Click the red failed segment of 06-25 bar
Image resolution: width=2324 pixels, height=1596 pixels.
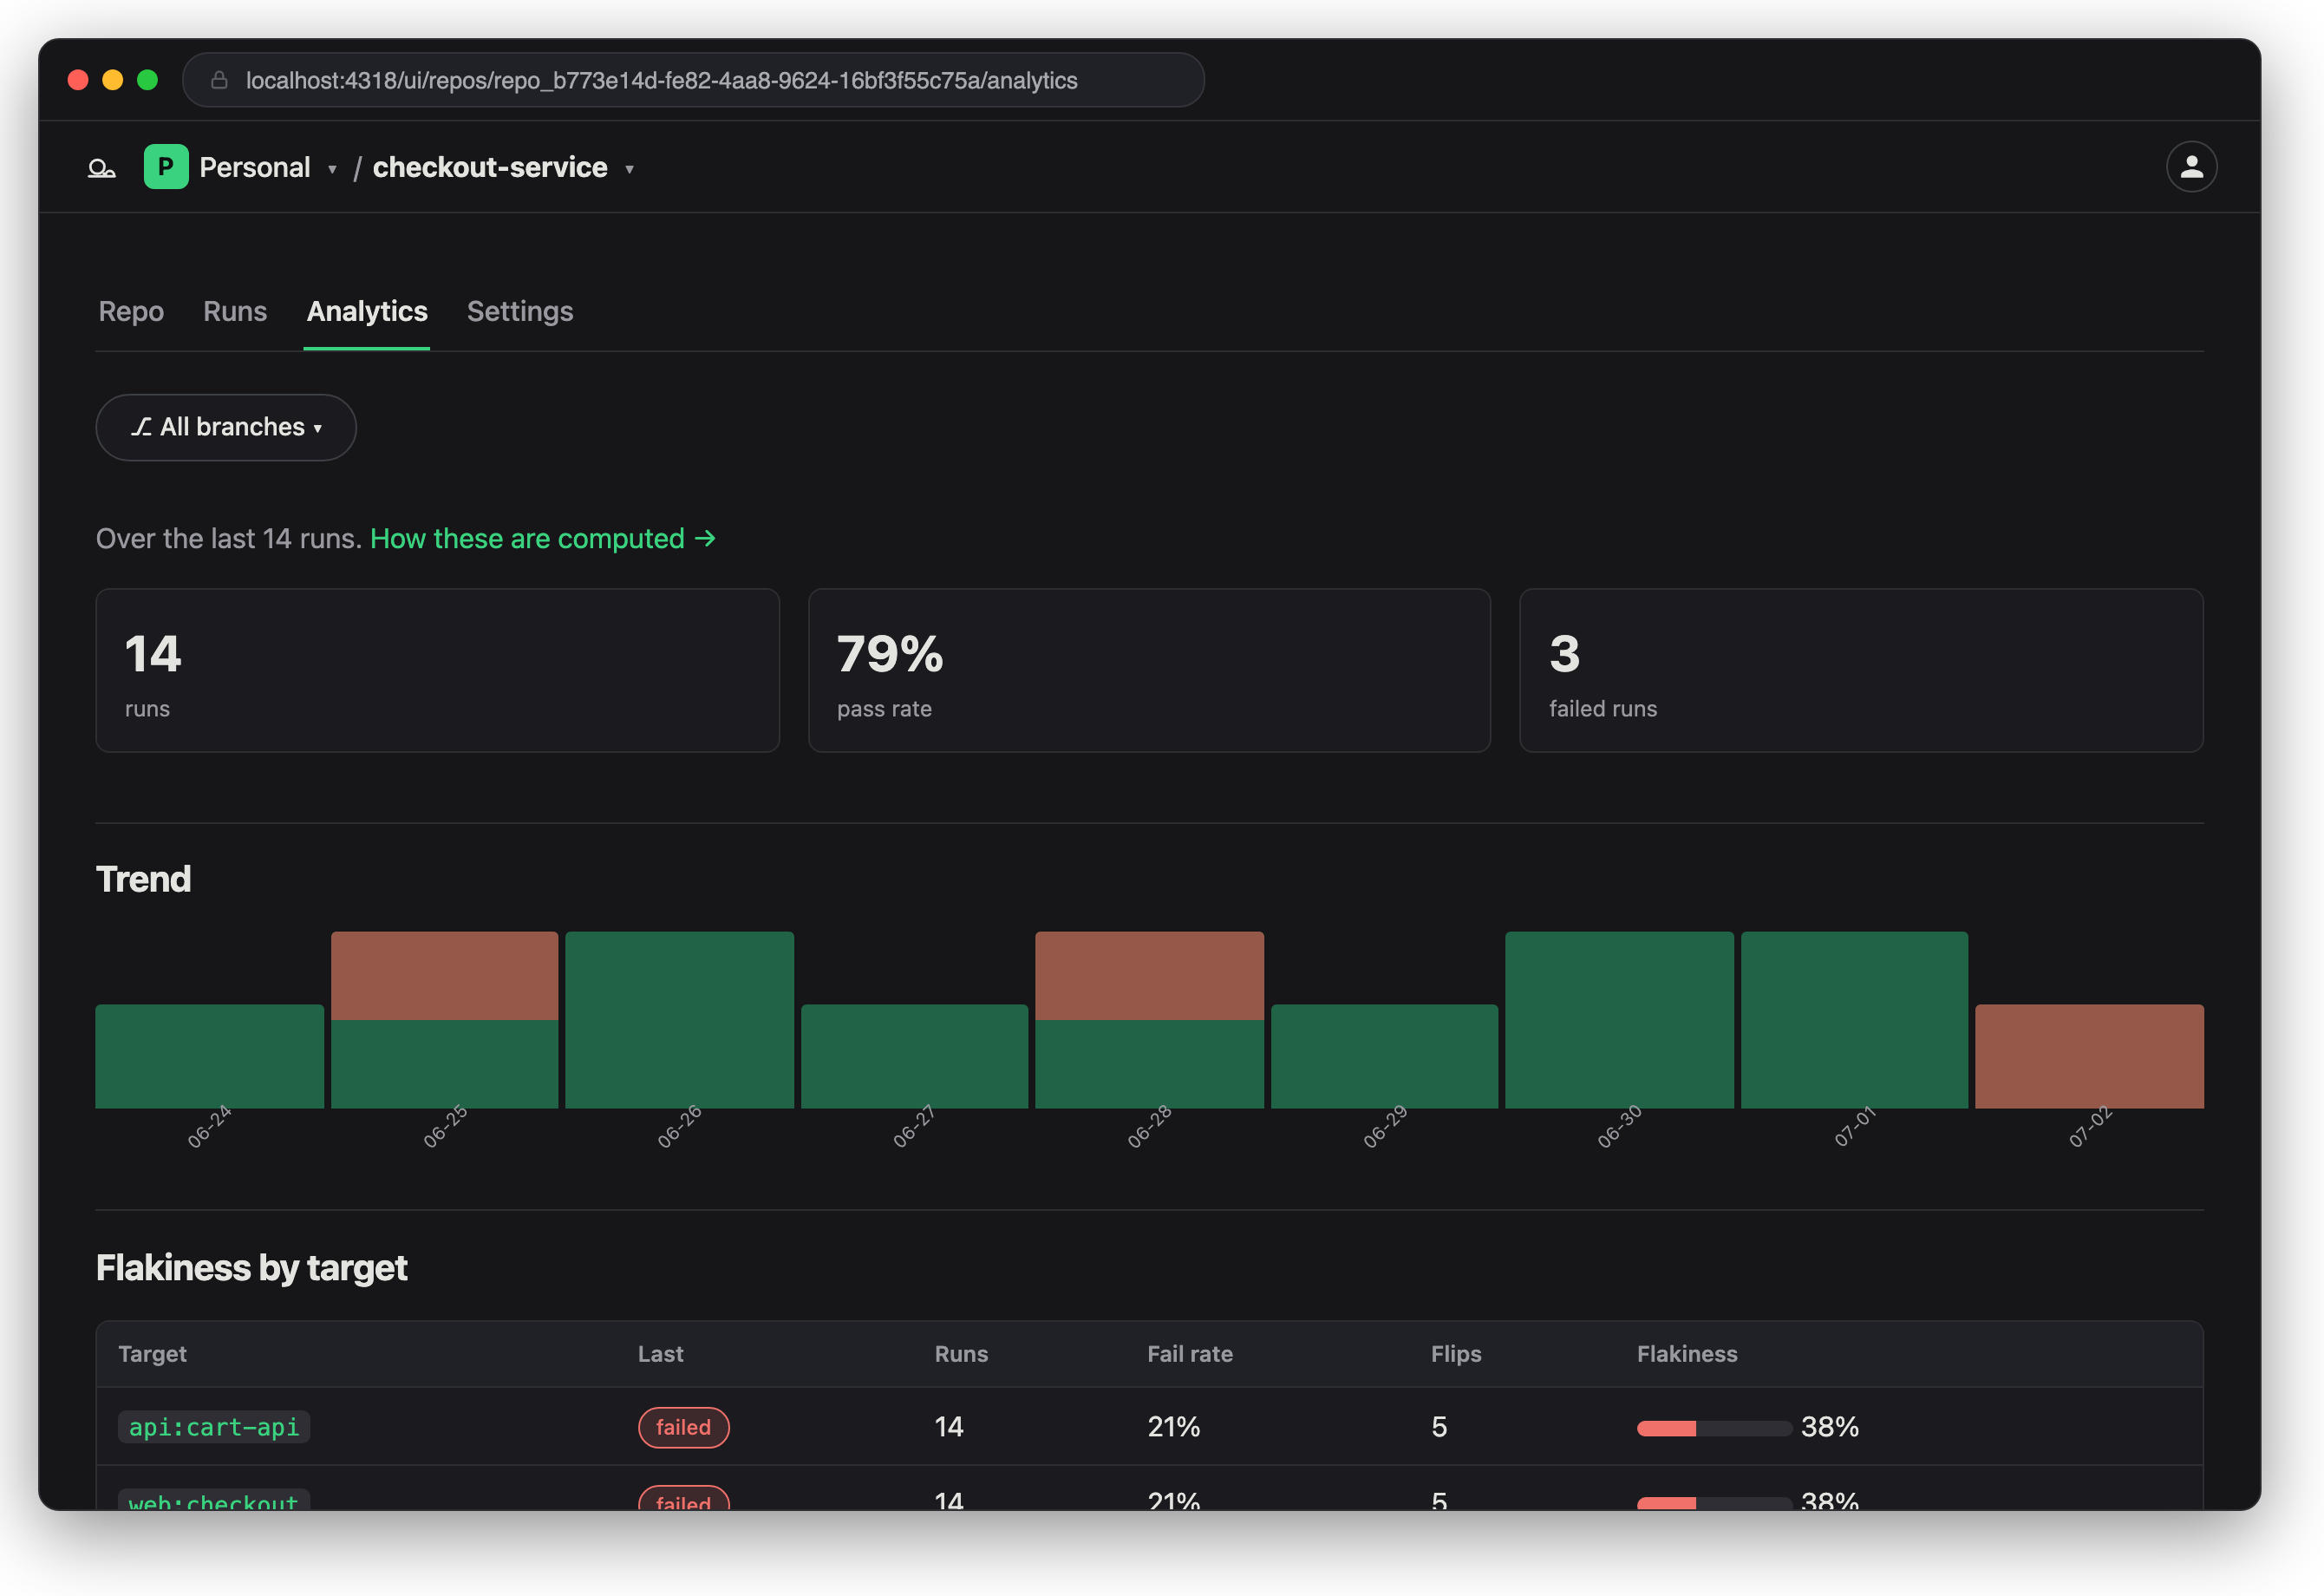tap(445, 976)
